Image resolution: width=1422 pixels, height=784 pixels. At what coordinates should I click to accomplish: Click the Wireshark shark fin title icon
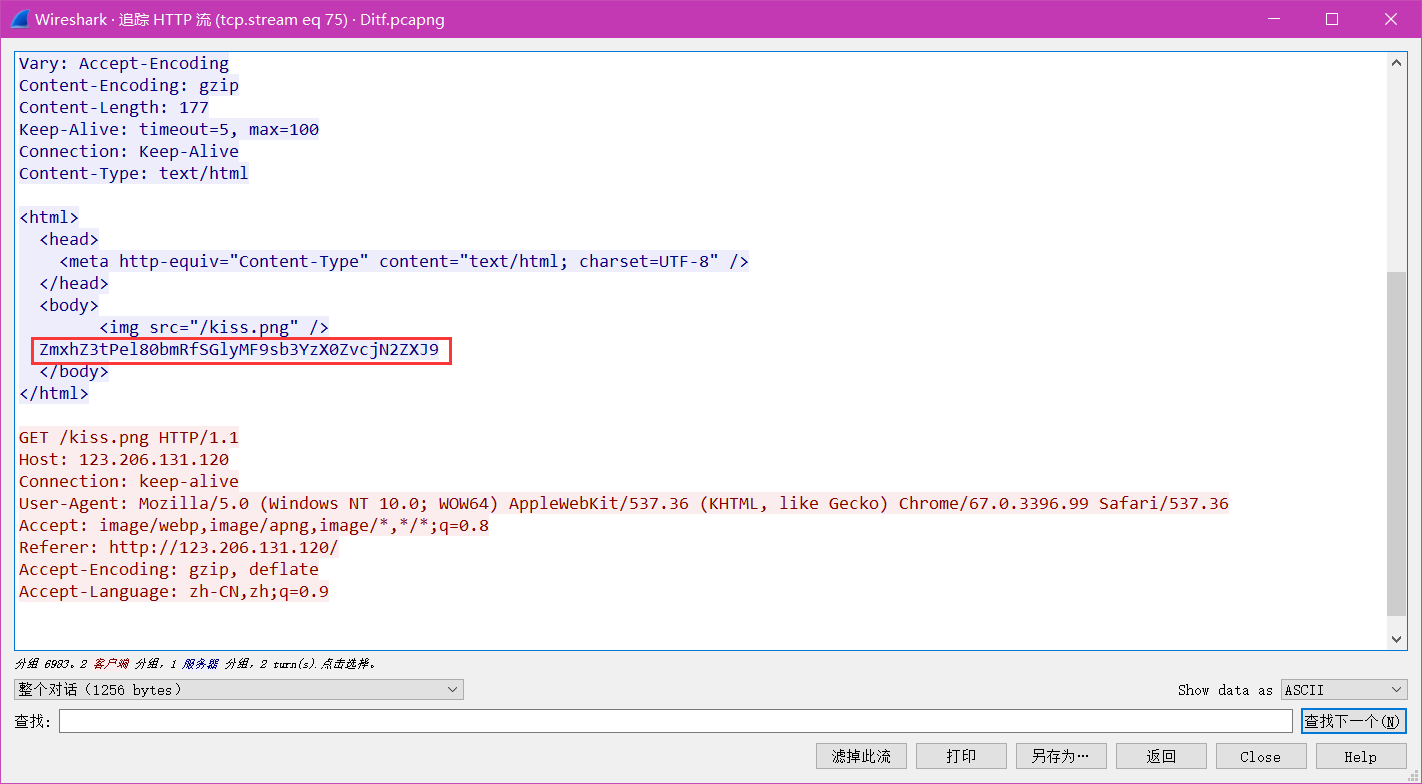tap(20, 19)
